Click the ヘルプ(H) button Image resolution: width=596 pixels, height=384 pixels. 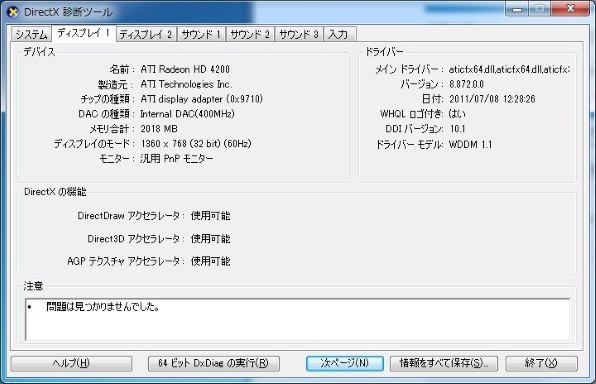[x=71, y=363]
